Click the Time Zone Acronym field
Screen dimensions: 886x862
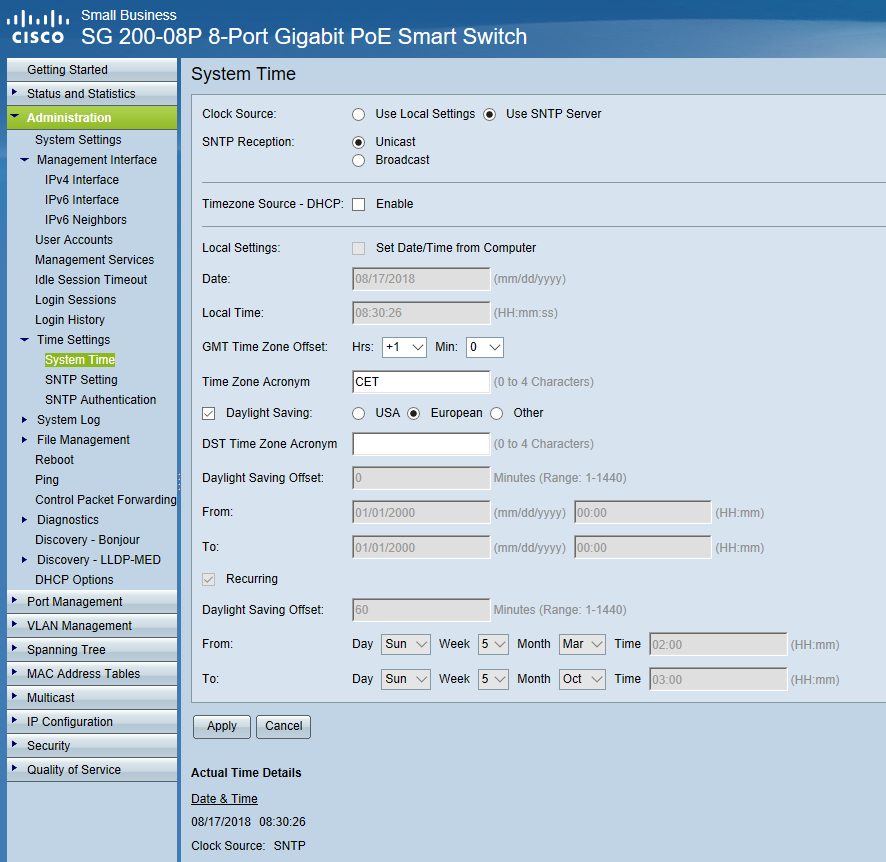pos(421,382)
